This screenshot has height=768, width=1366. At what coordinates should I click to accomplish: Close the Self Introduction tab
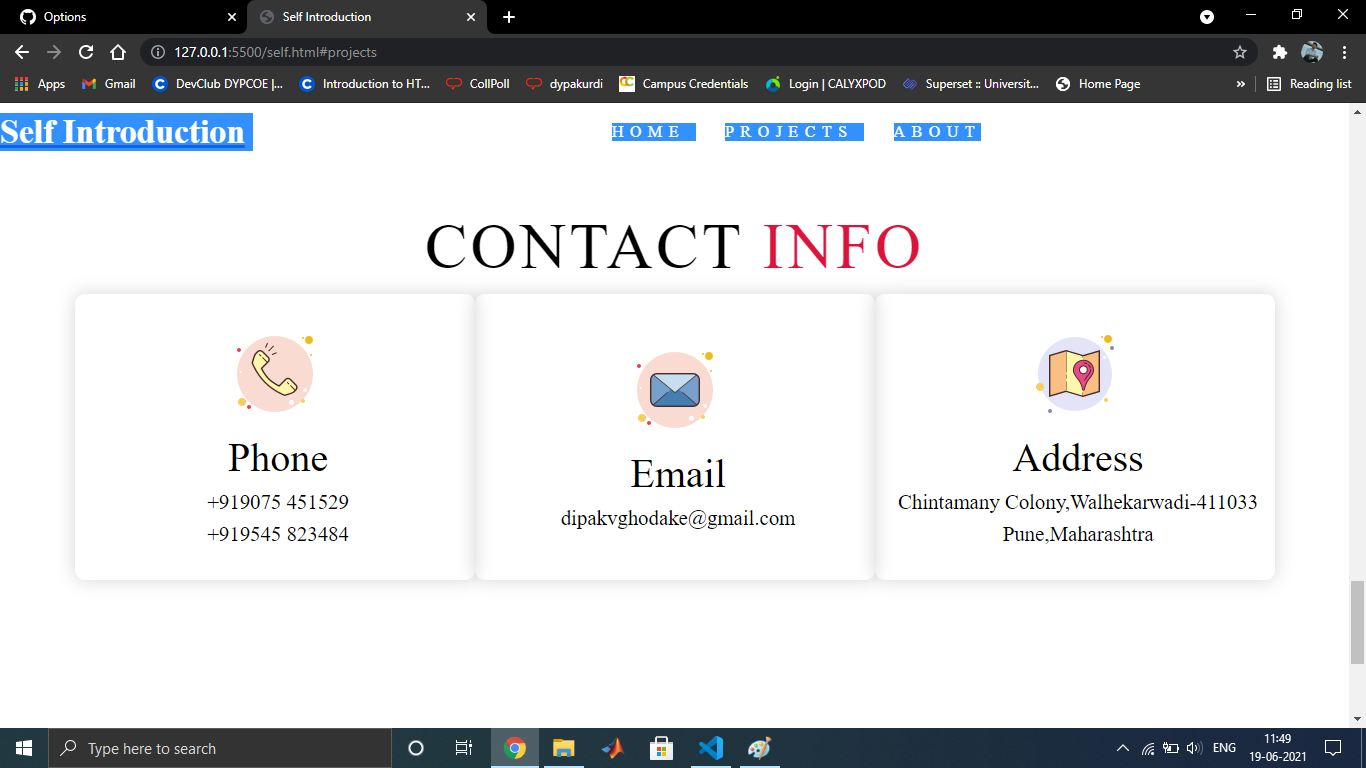[471, 17]
